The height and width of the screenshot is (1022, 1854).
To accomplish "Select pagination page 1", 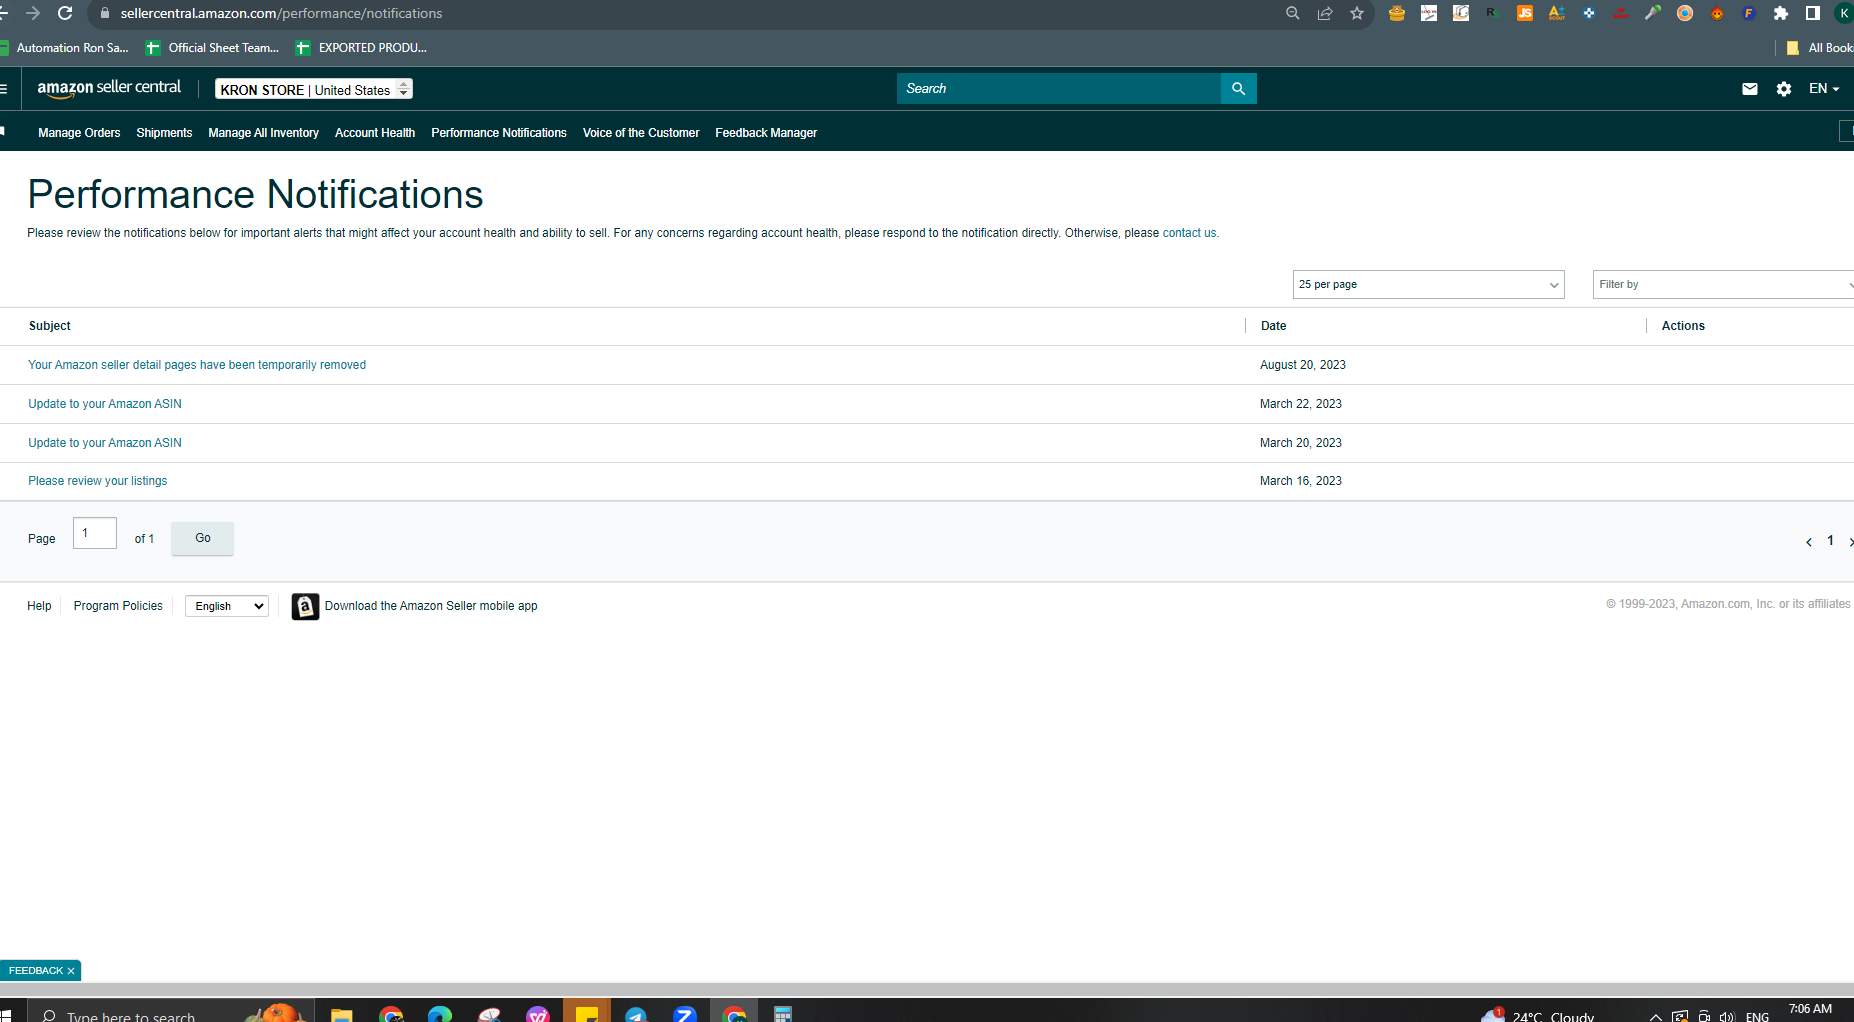I will tap(1831, 541).
